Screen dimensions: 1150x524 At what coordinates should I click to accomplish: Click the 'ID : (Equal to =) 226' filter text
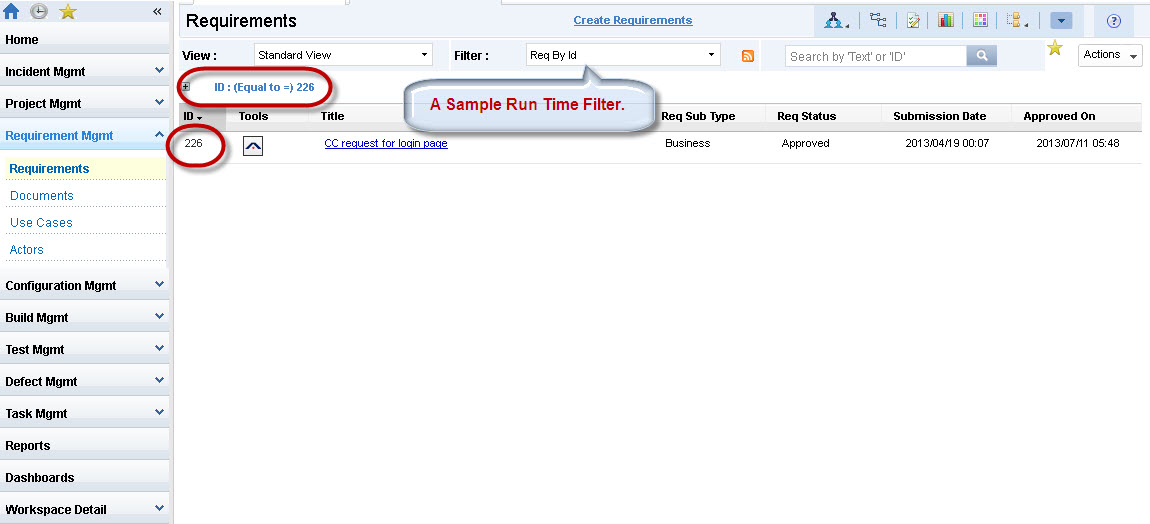(x=264, y=87)
